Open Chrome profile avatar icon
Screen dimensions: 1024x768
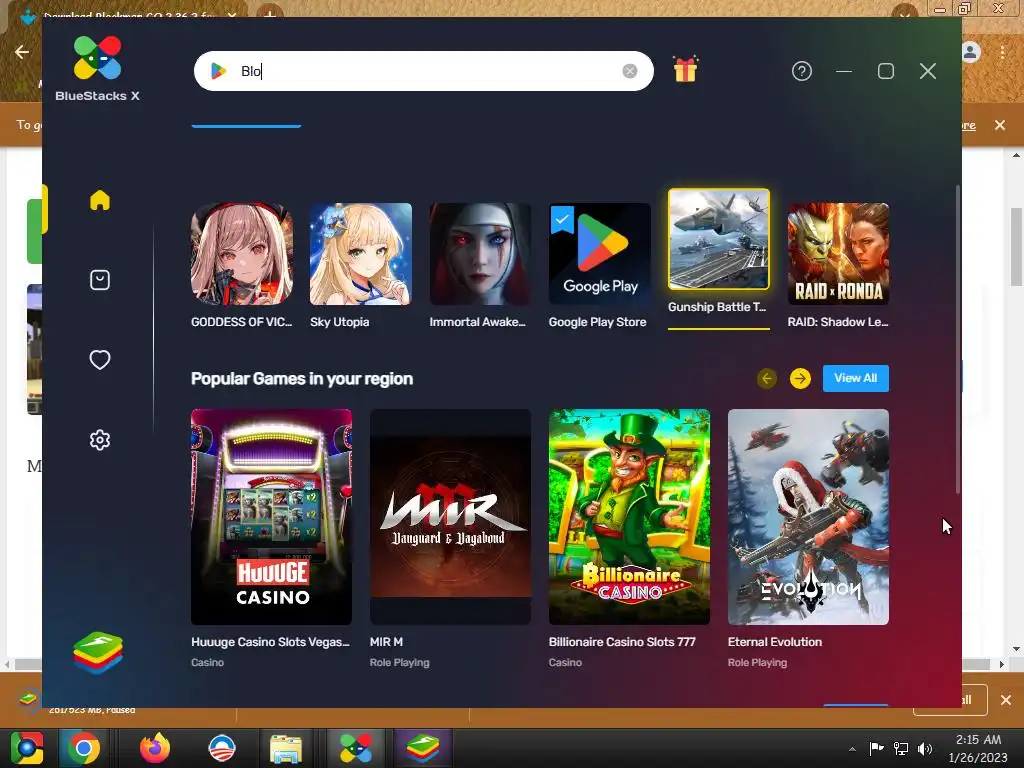click(x=970, y=52)
